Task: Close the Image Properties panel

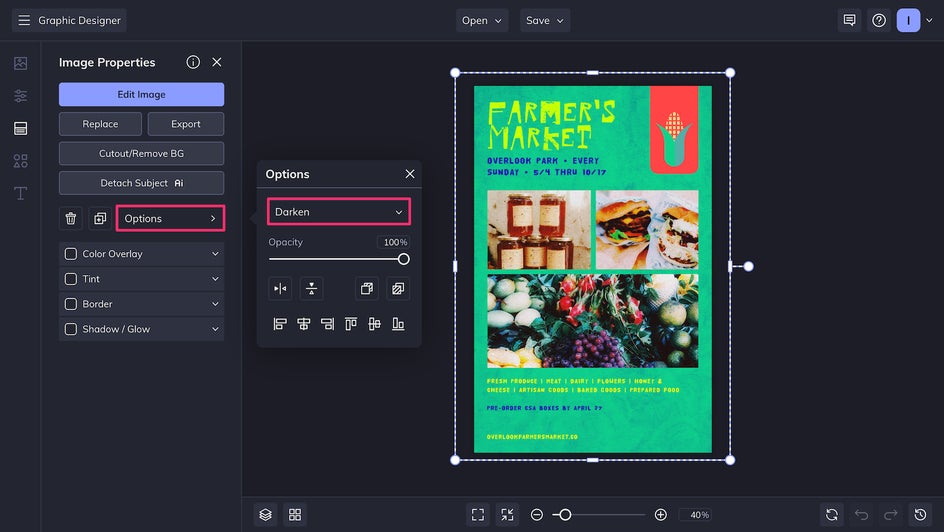Action: [217, 62]
